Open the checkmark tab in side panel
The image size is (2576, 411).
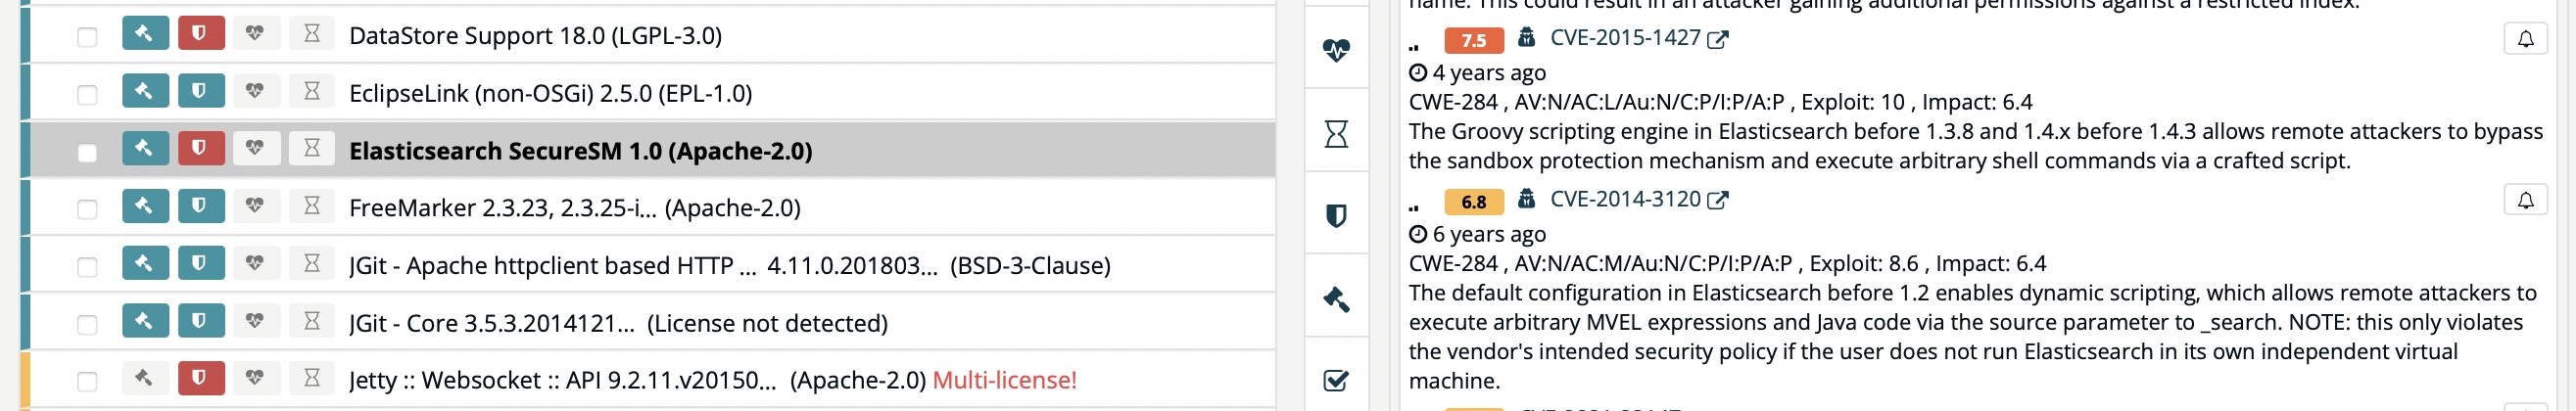click(1336, 380)
